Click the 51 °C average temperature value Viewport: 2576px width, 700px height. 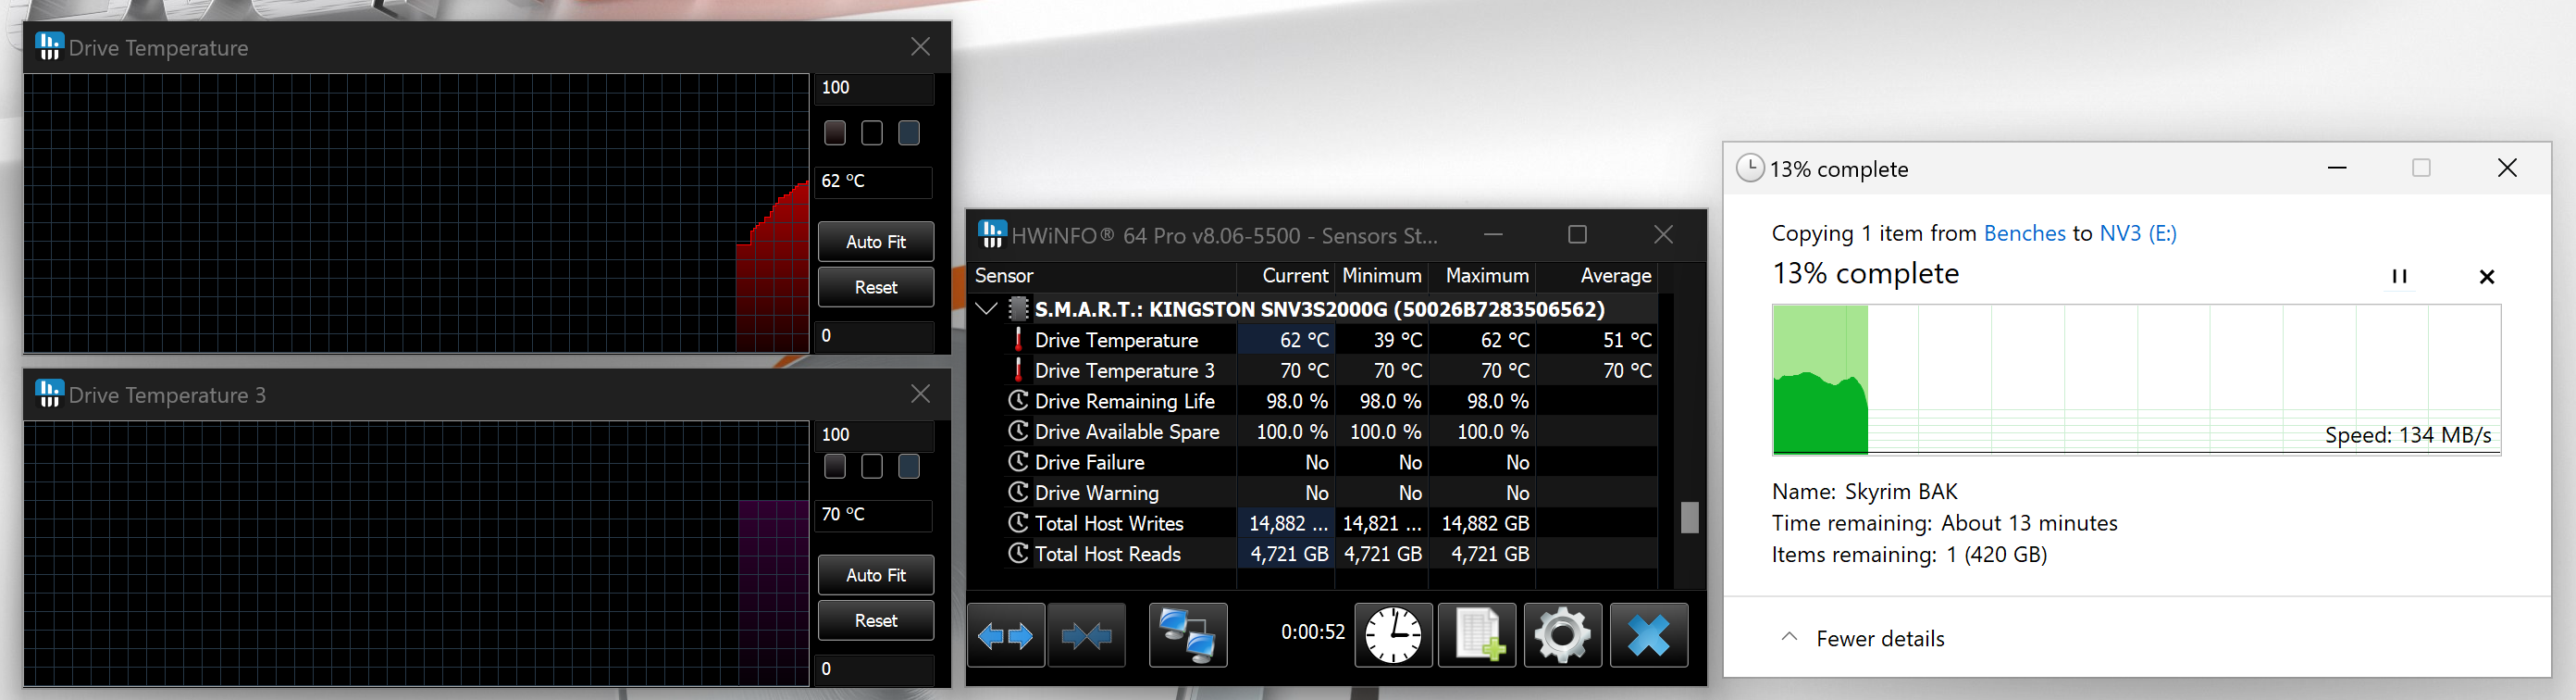click(1627, 340)
